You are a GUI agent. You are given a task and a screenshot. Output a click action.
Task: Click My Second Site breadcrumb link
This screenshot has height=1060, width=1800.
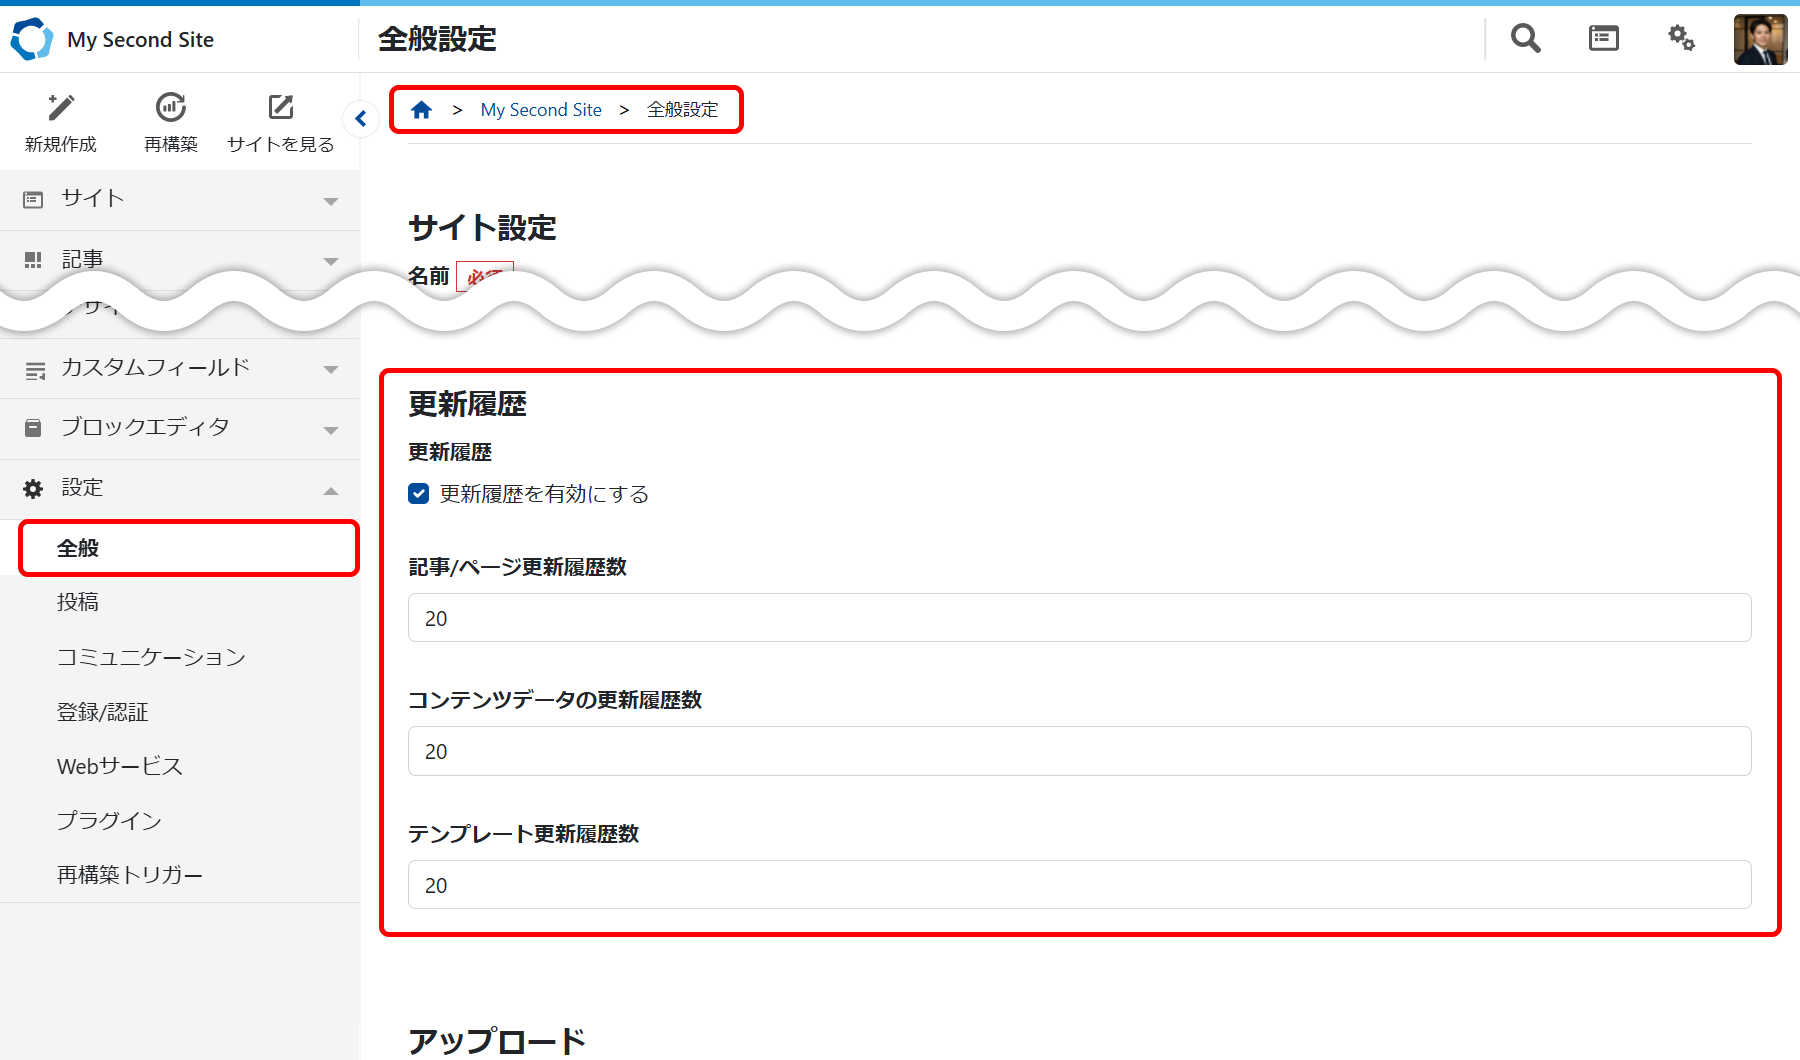pos(541,110)
